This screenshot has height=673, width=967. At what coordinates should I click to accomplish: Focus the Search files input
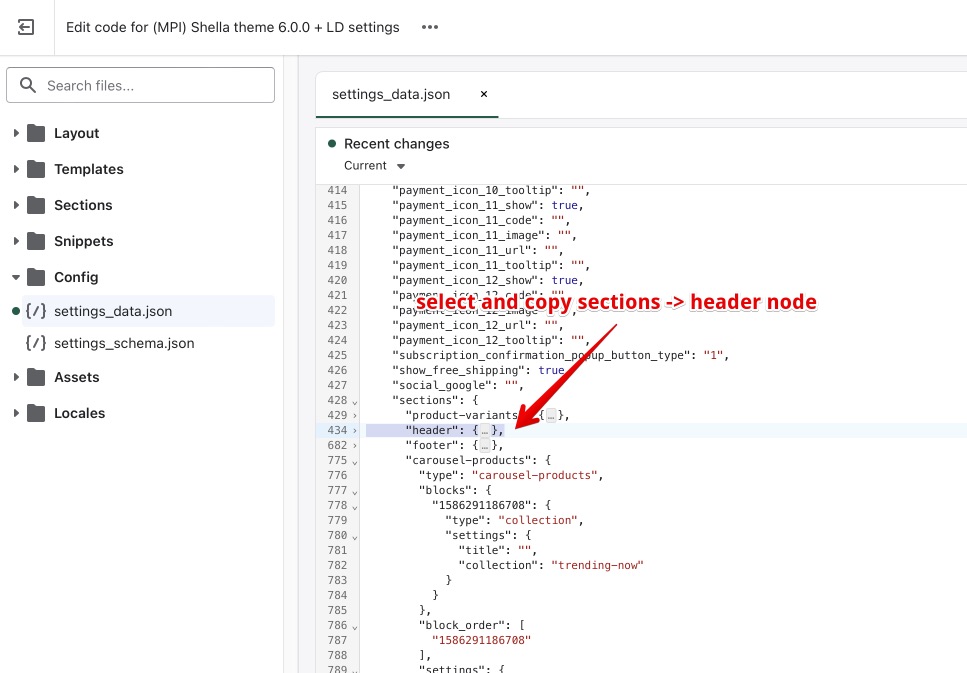[x=141, y=85]
